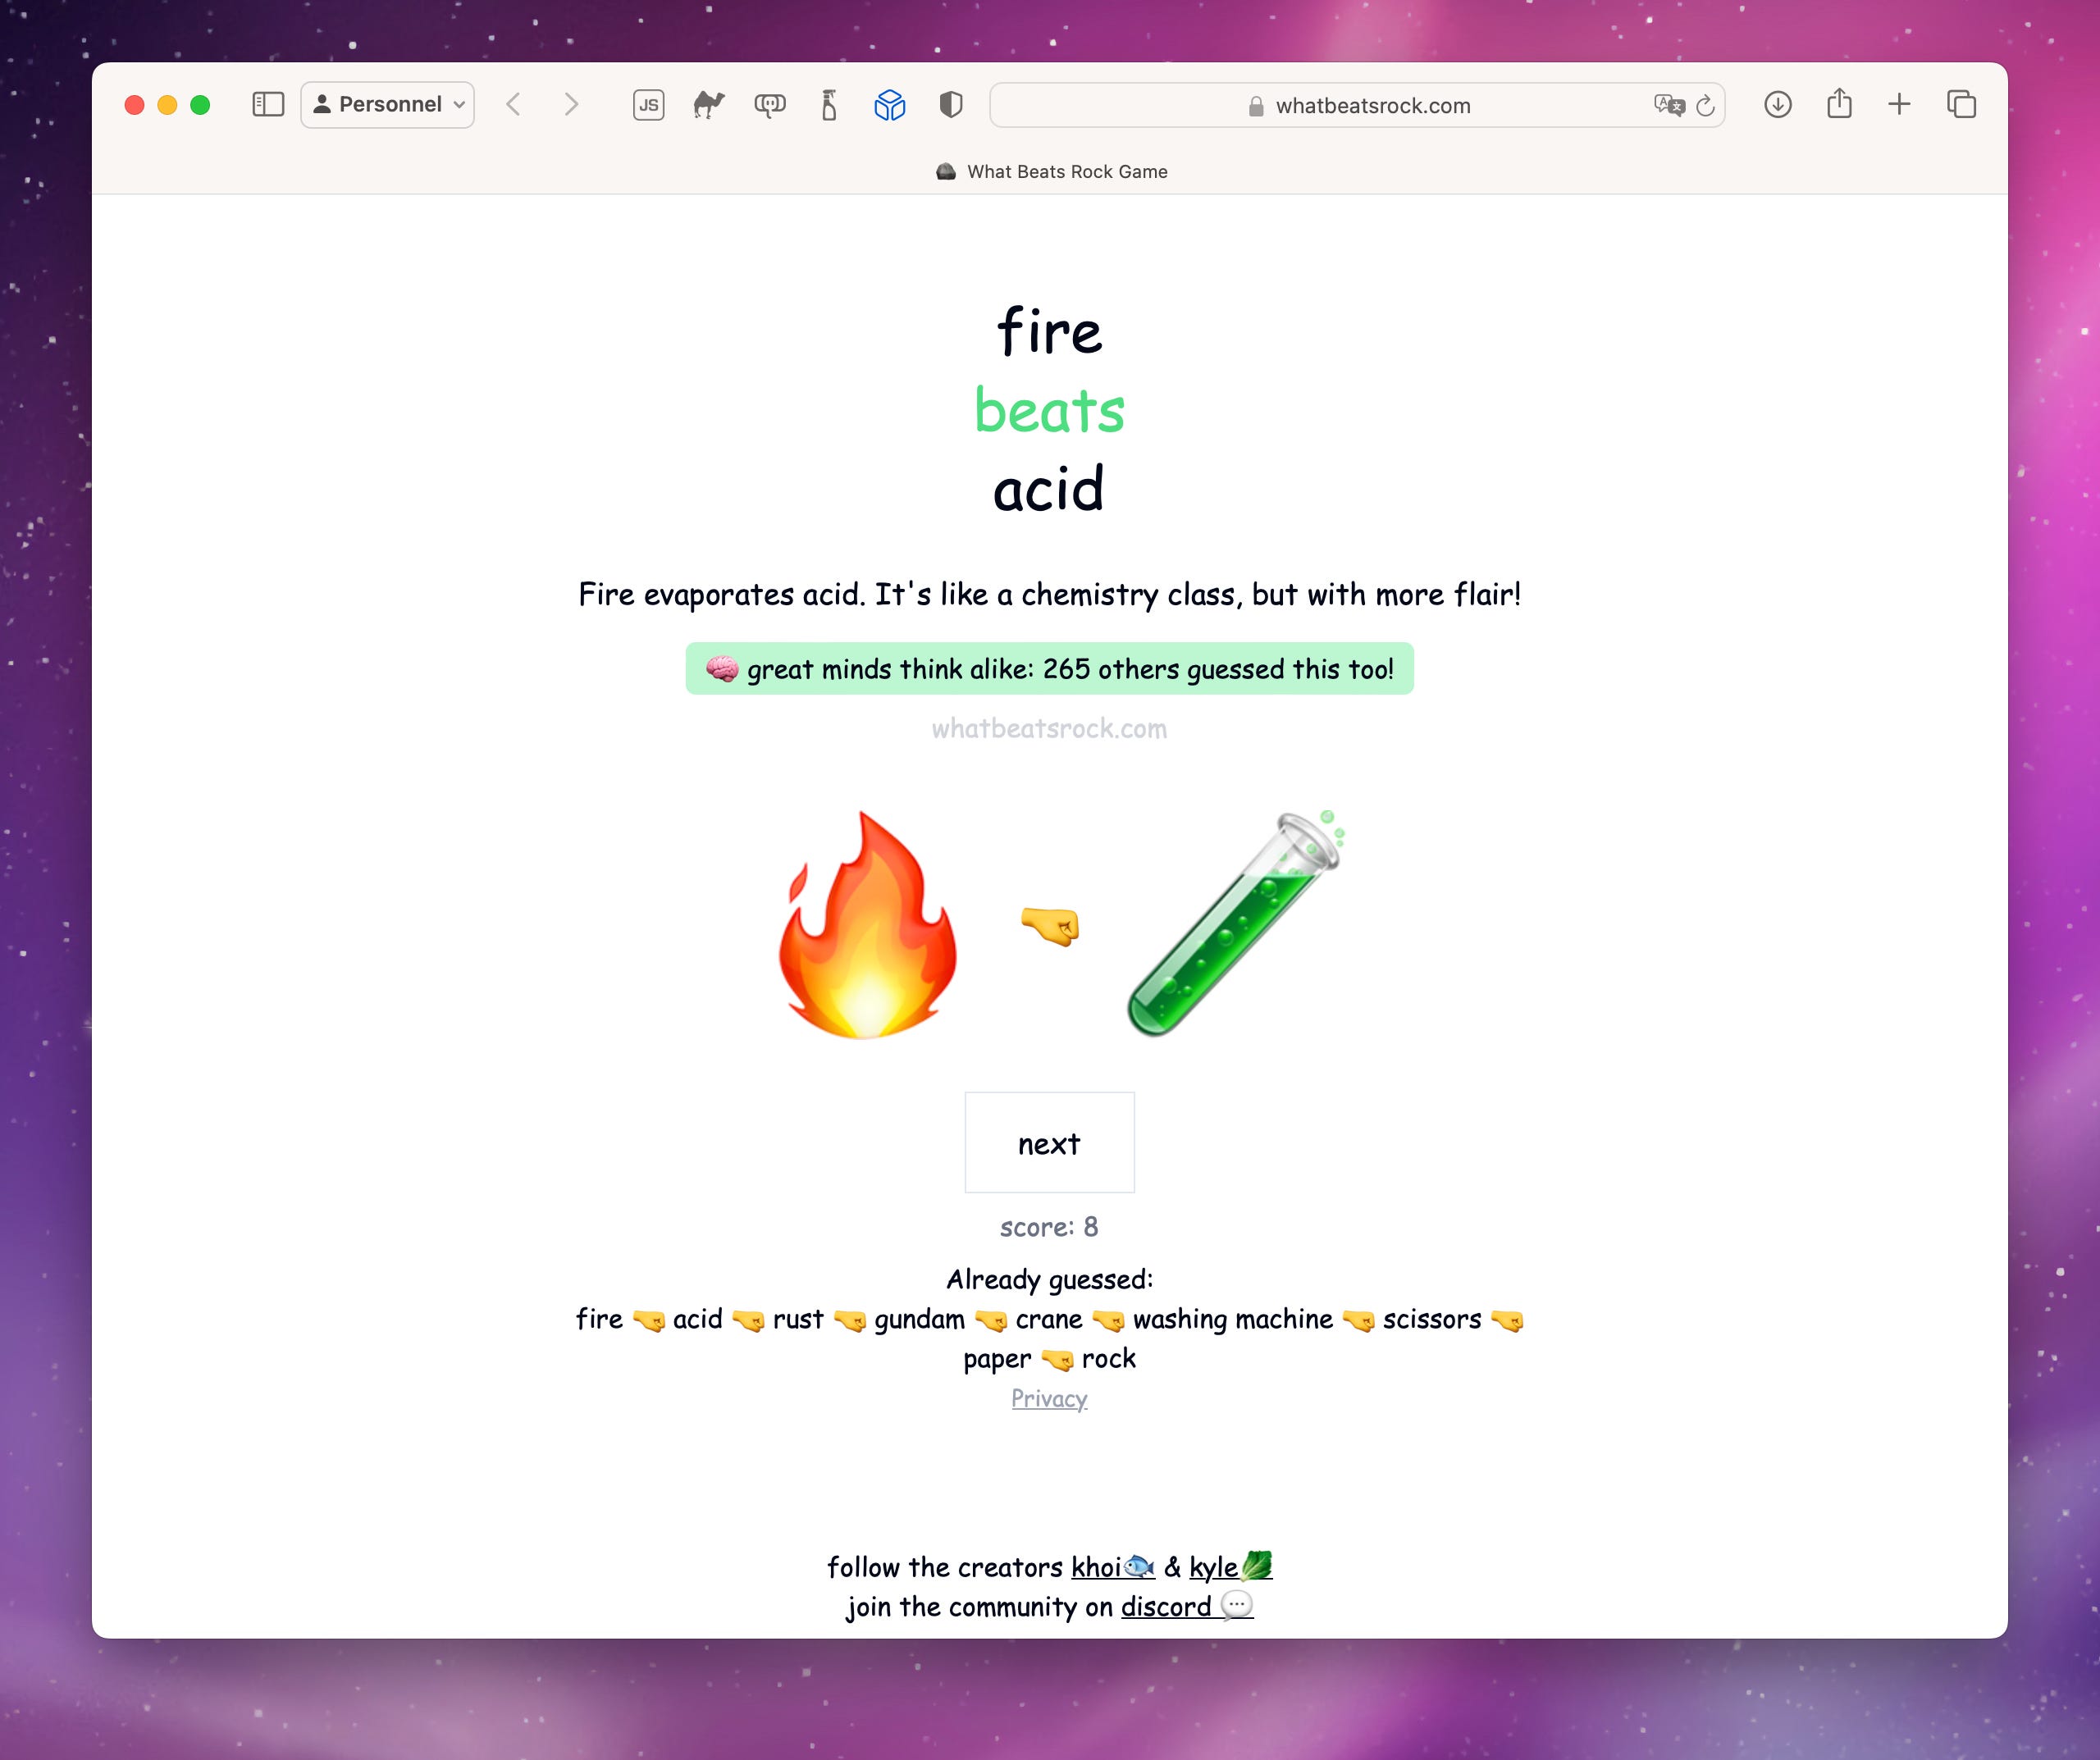Reload the current page

pyautogui.click(x=1706, y=105)
